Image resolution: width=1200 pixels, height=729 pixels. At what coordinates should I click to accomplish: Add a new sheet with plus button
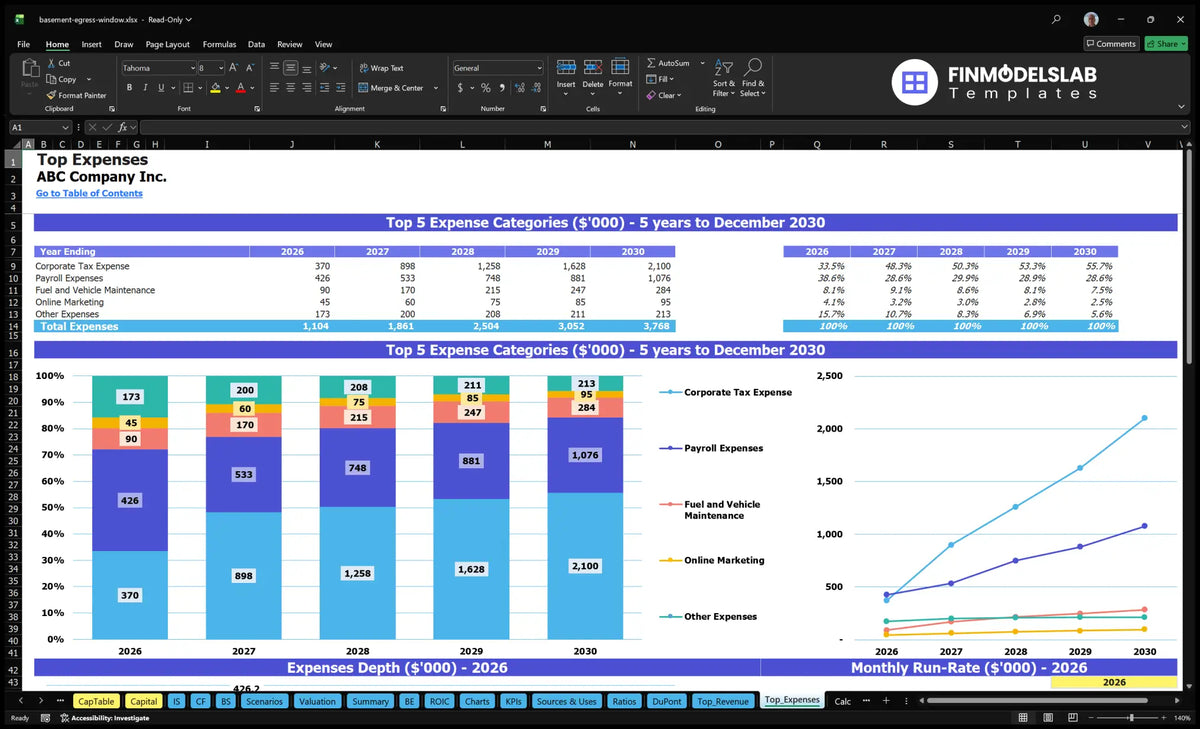(886, 701)
